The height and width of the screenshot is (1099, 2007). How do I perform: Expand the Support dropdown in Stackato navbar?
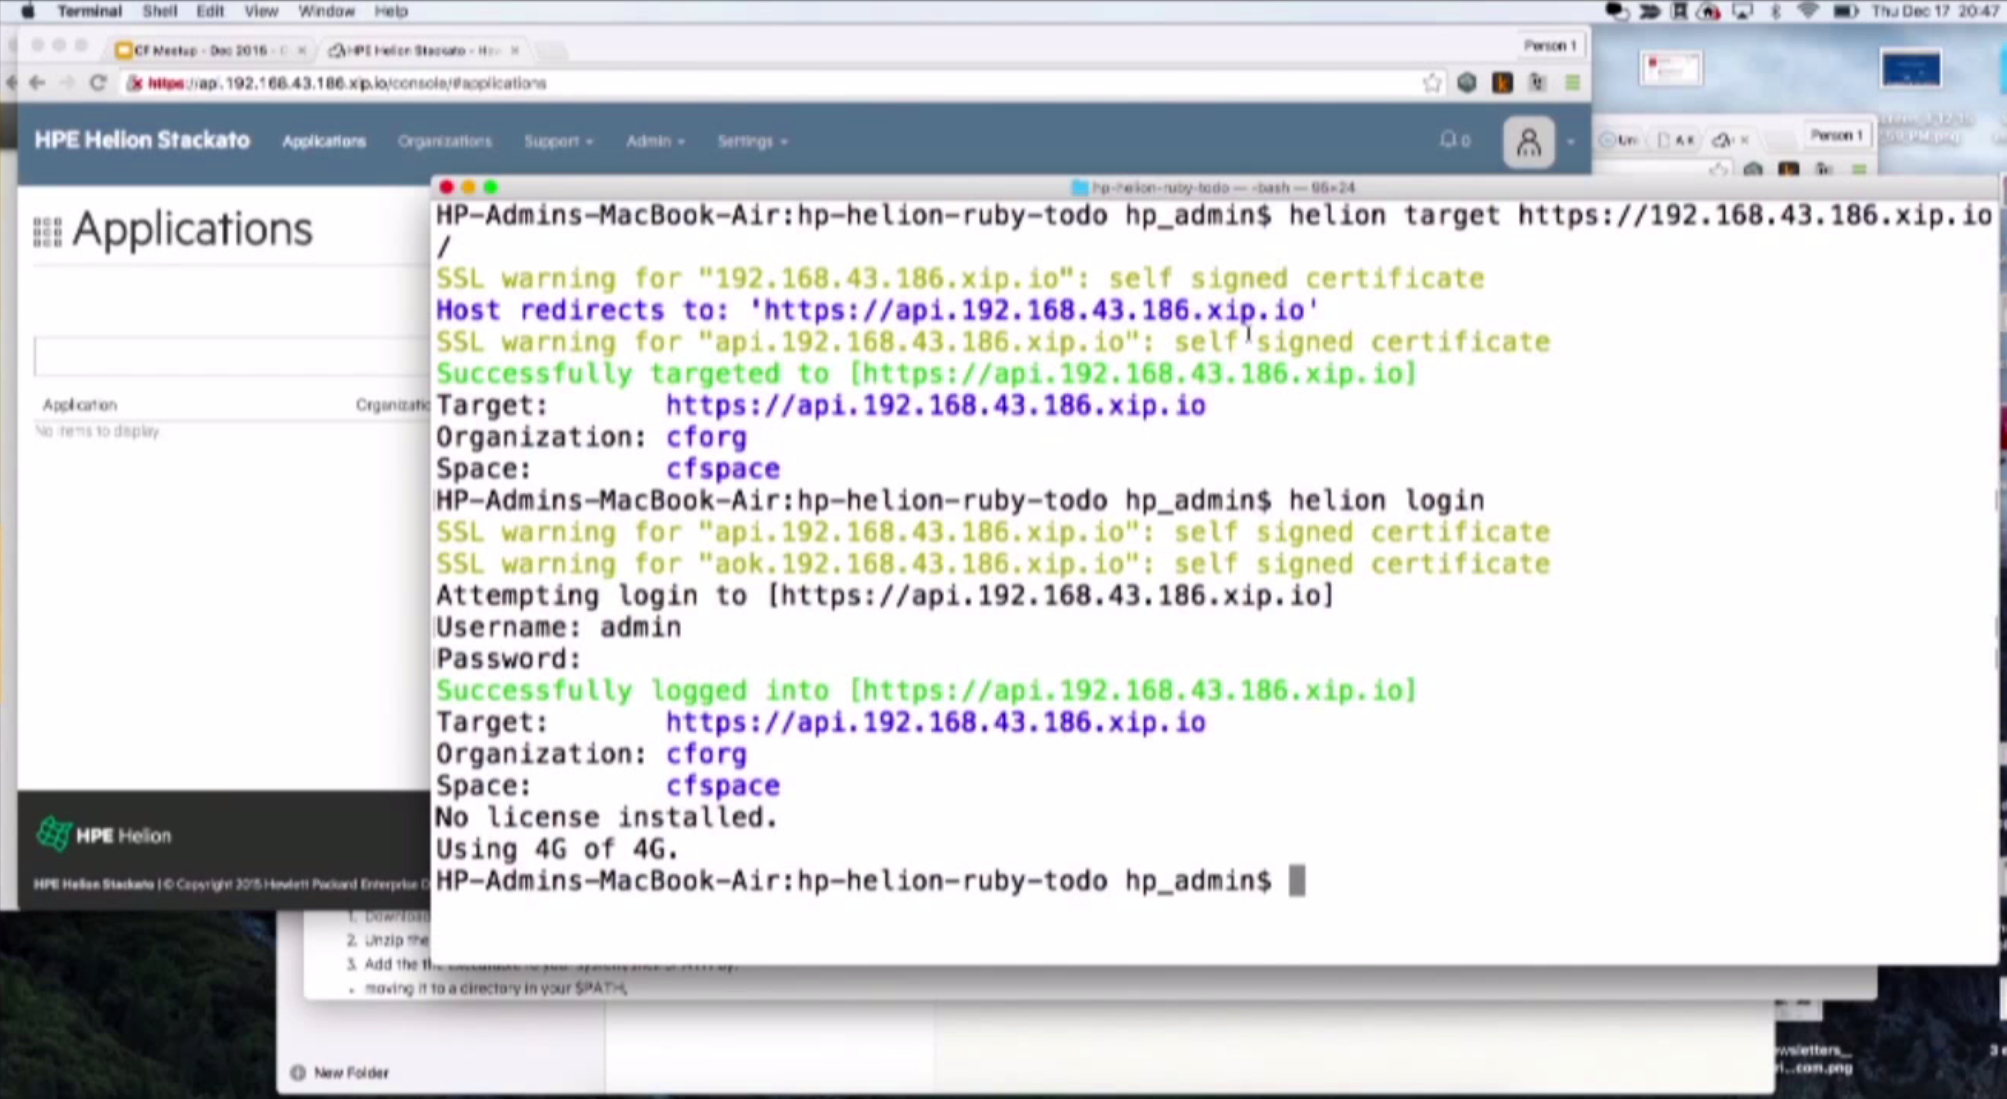(553, 141)
